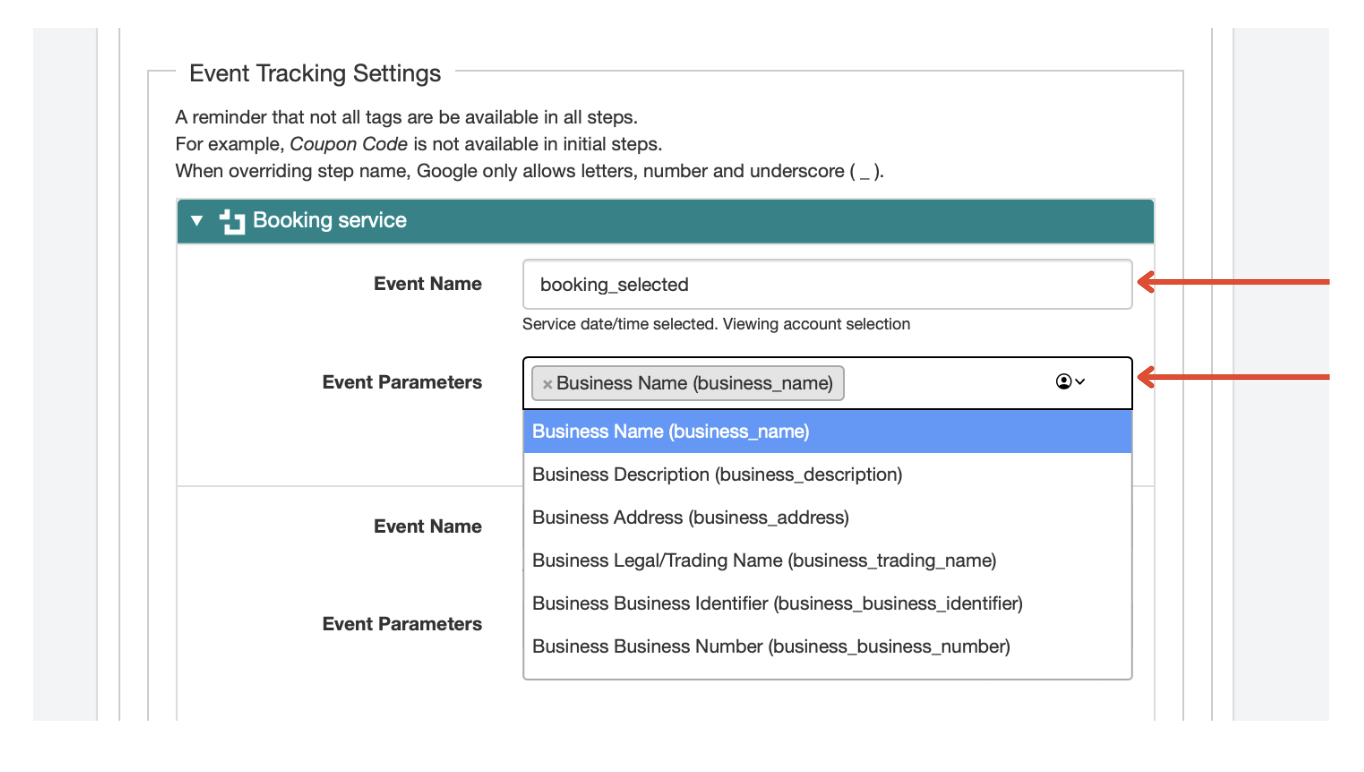
Task: Click the second Event Parameters label
Action: click(401, 624)
